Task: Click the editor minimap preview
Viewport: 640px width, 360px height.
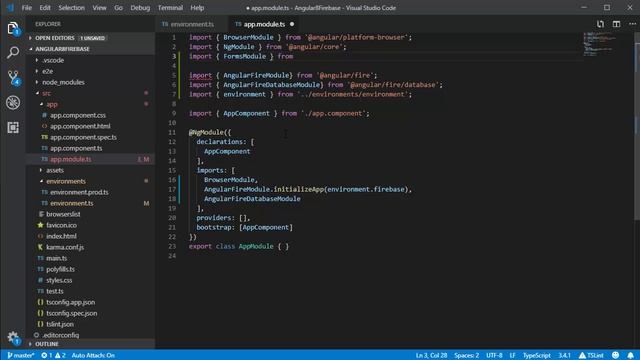Action: tap(599, 44)
